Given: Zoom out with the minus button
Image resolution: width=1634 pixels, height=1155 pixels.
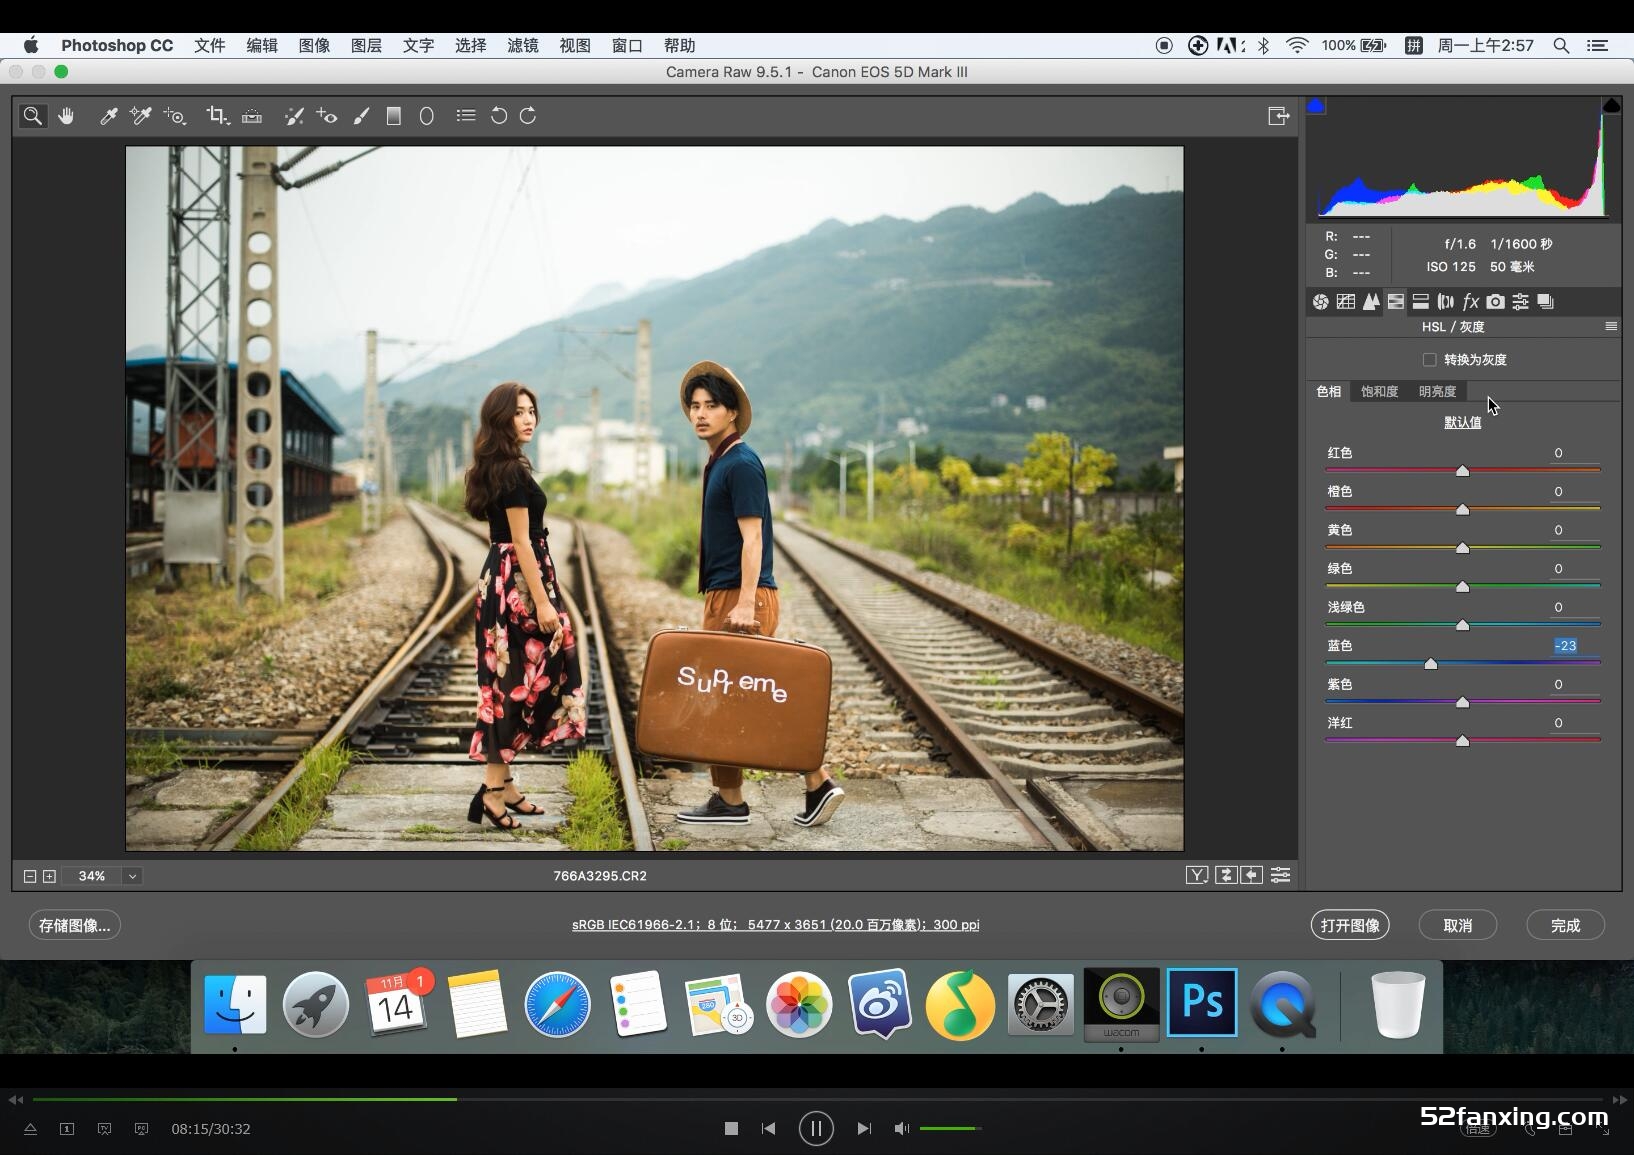Looking at the screenshot, I should tap(30, 876).
